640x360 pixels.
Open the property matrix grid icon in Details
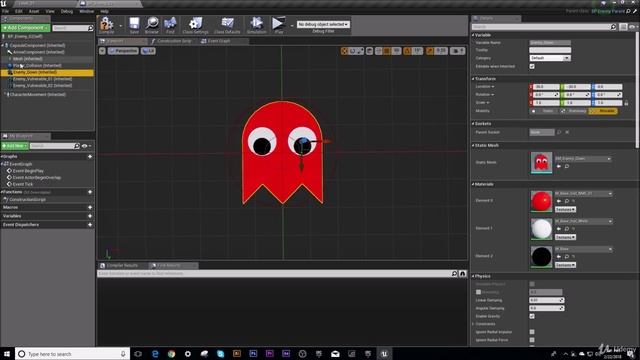click(x=623, y=27)
